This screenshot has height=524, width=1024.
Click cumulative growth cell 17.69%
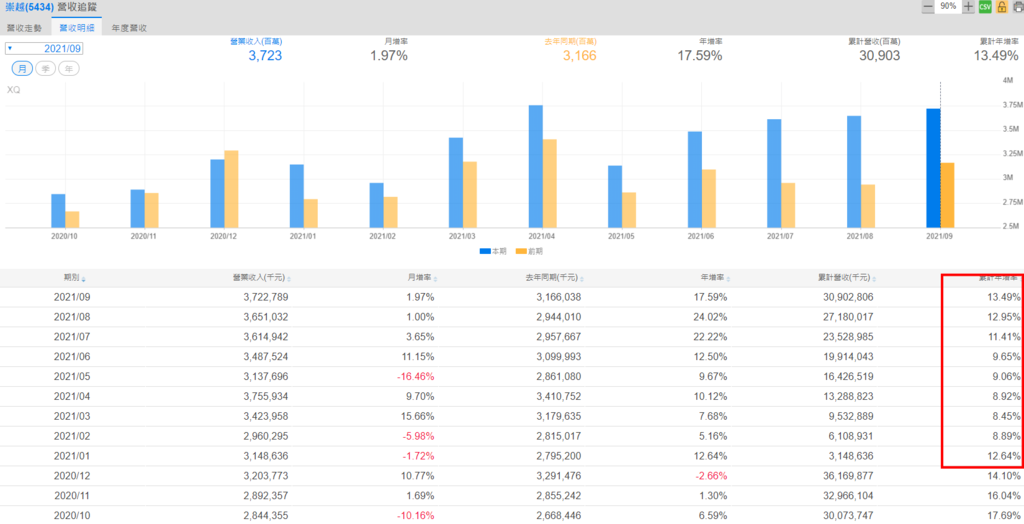point(1004,516)
